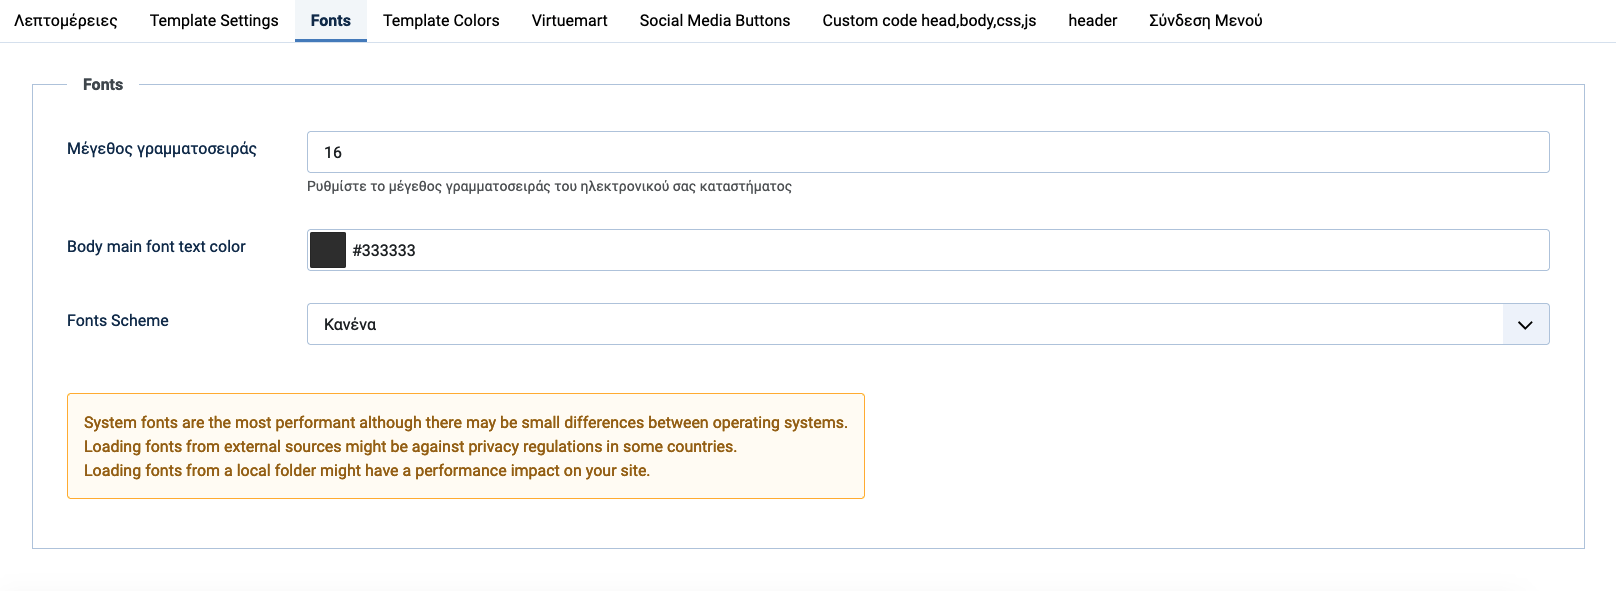The height and width of the screenshot is (591, 1616).
Task: Click the system fonts performance warning box
Action: pyautogui.click(x=465, y=446)
